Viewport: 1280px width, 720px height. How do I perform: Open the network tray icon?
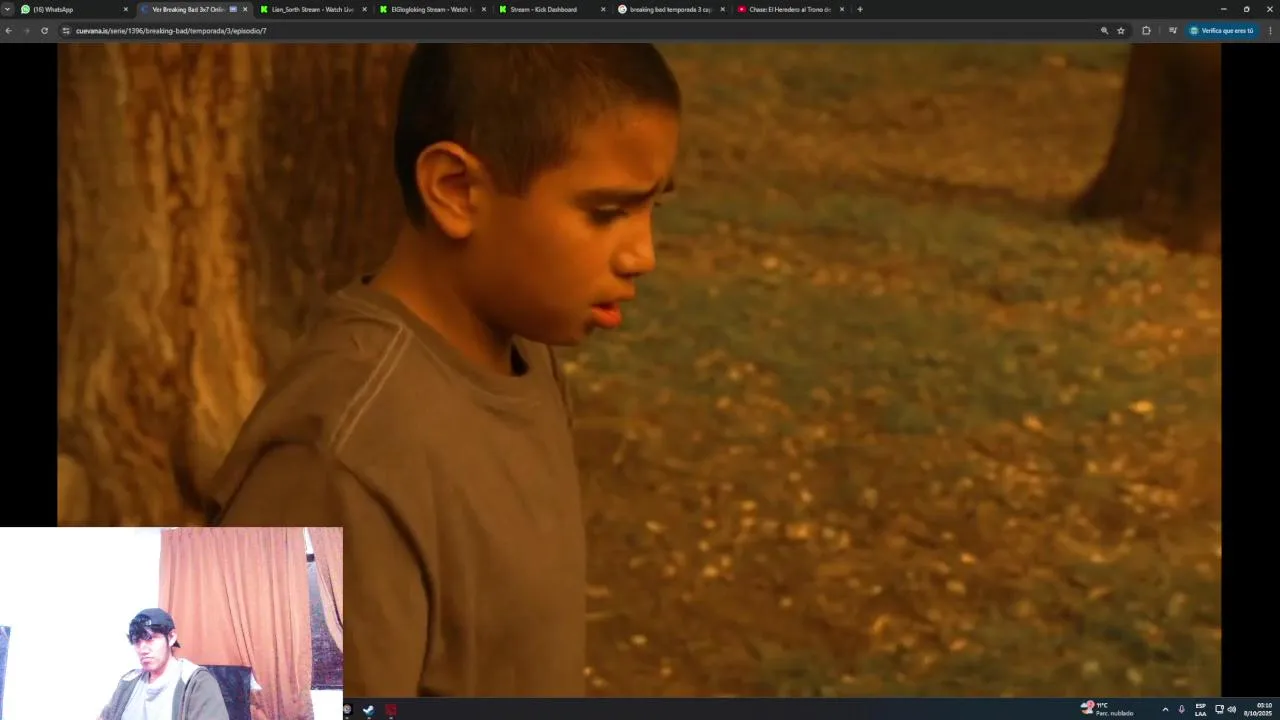[1219, 709]
